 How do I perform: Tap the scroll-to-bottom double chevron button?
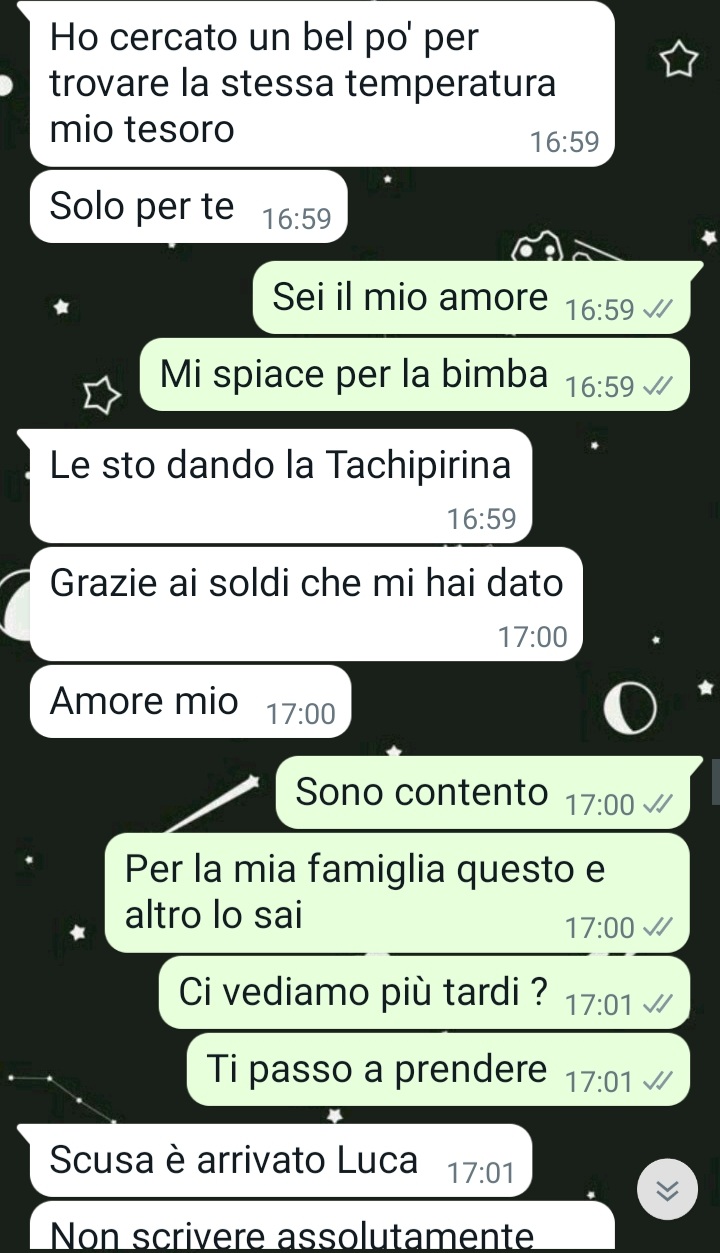668,1189
